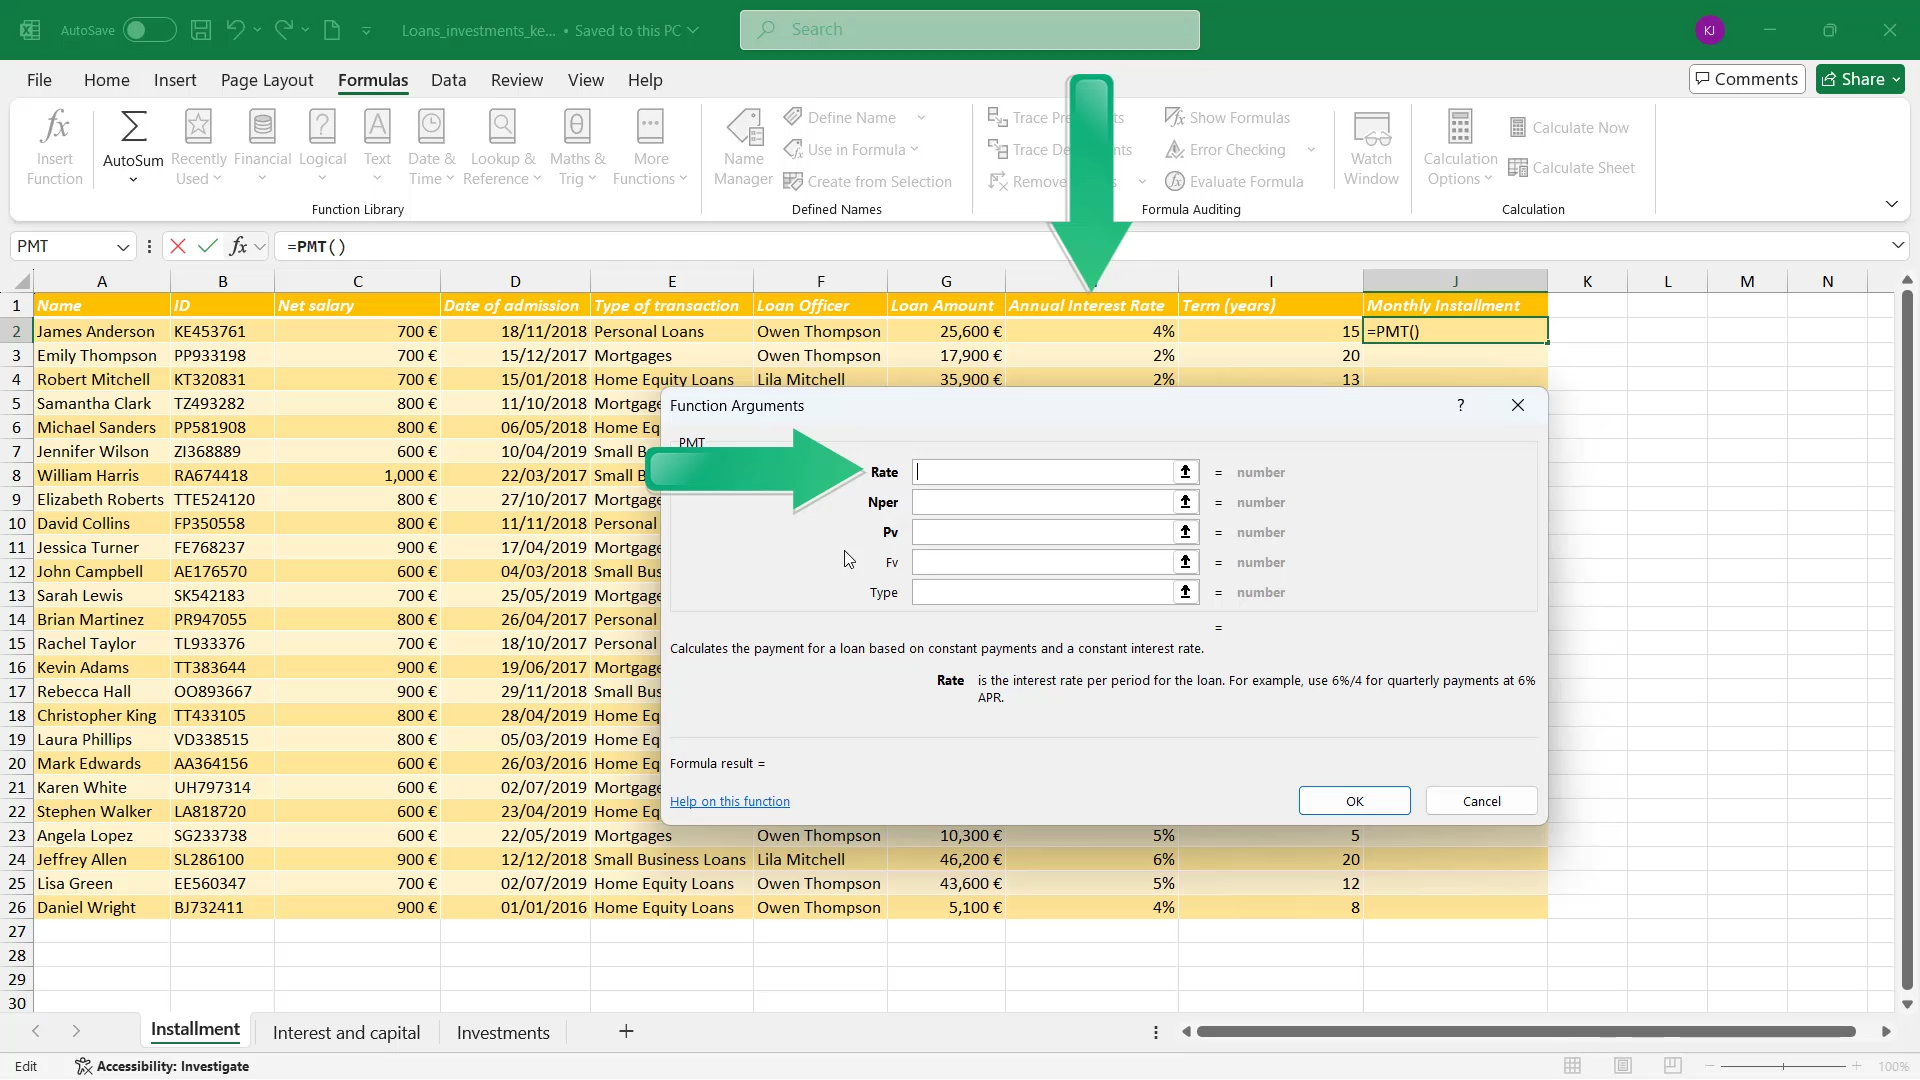This screenshot has height=1080, width=1920.
Task: Open the Lookup & Reference functions
Action: tap(502, 148)
